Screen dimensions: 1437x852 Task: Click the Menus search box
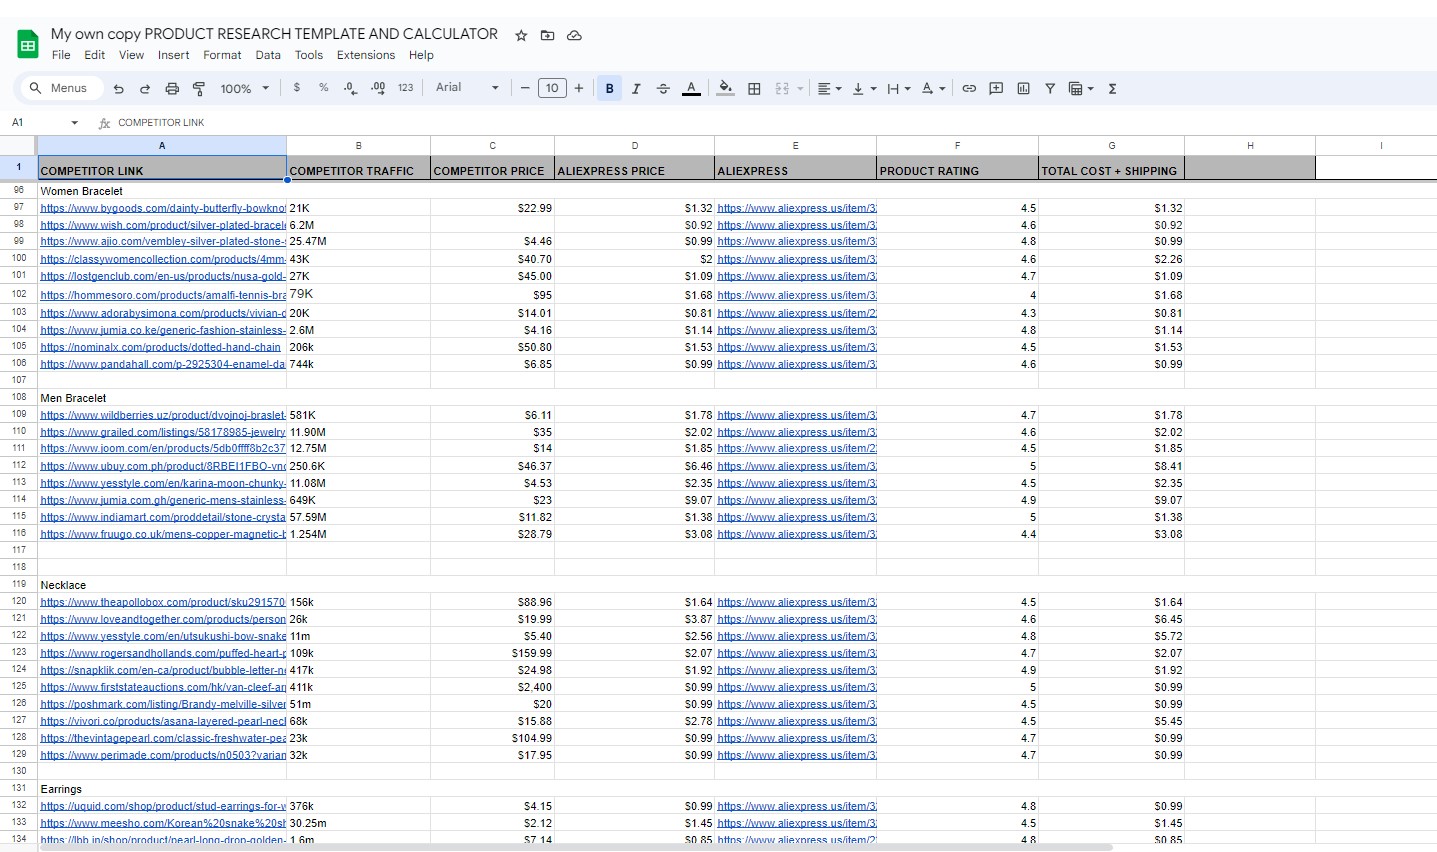tap(60, 88)
